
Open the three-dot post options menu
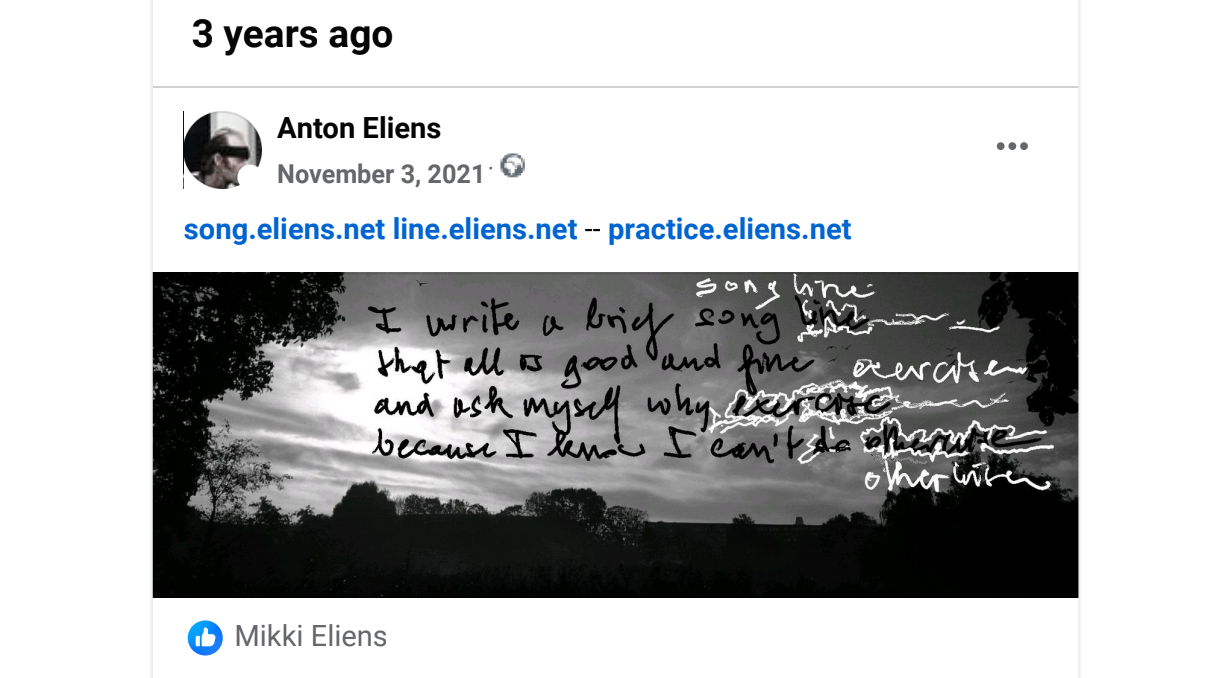pyautogui.click(x=1012, y=147)
